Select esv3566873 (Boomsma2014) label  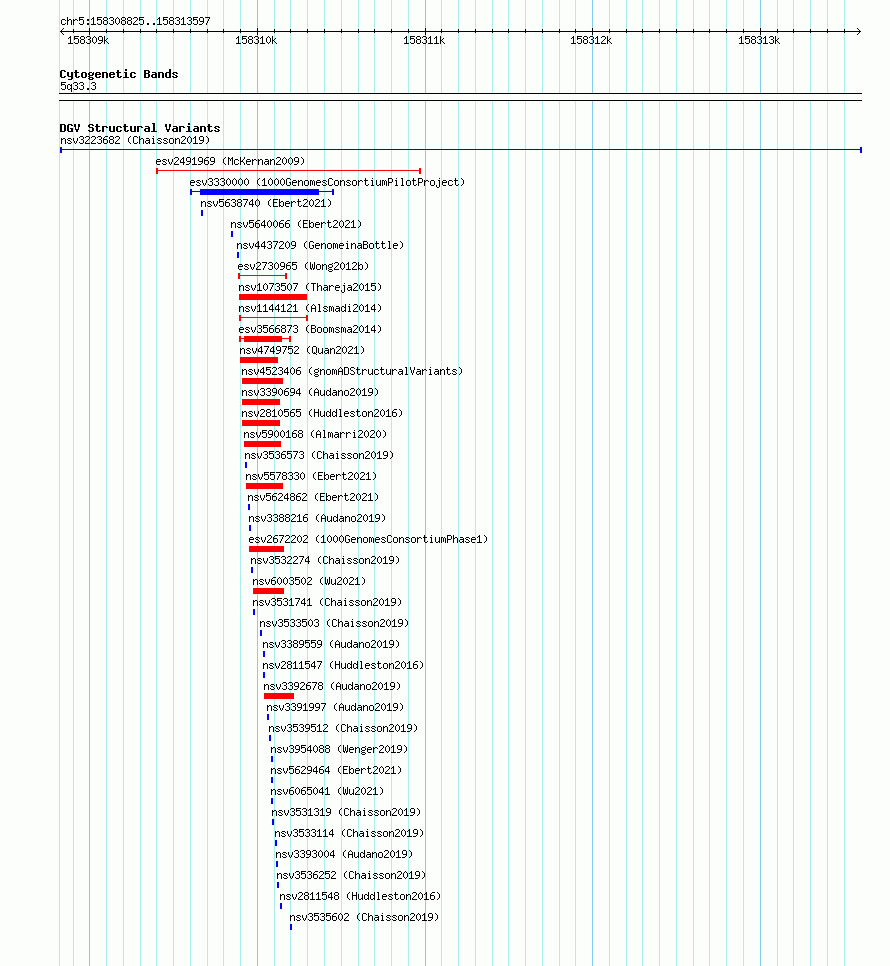click(x=310, y=329)
